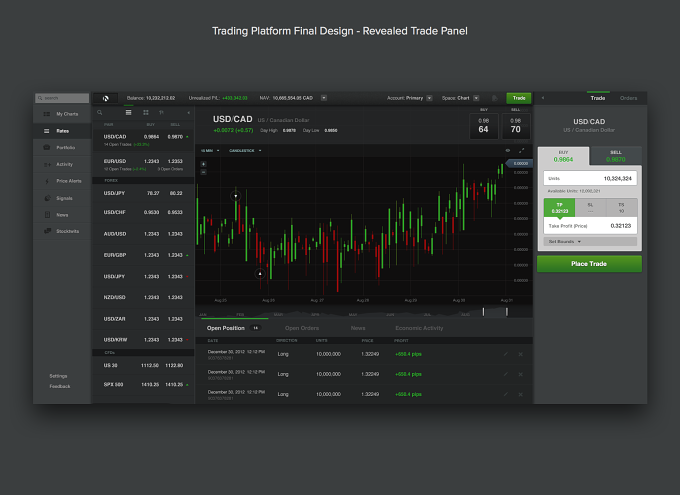Viewport: 680px width, 495px height.
Task: Close the first open position row
Action: (520, 354)
